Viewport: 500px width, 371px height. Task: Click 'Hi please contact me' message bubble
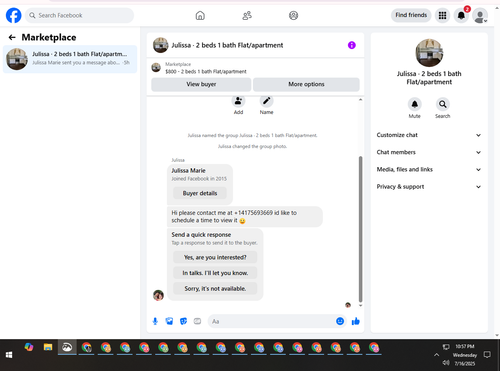(245, 217)
